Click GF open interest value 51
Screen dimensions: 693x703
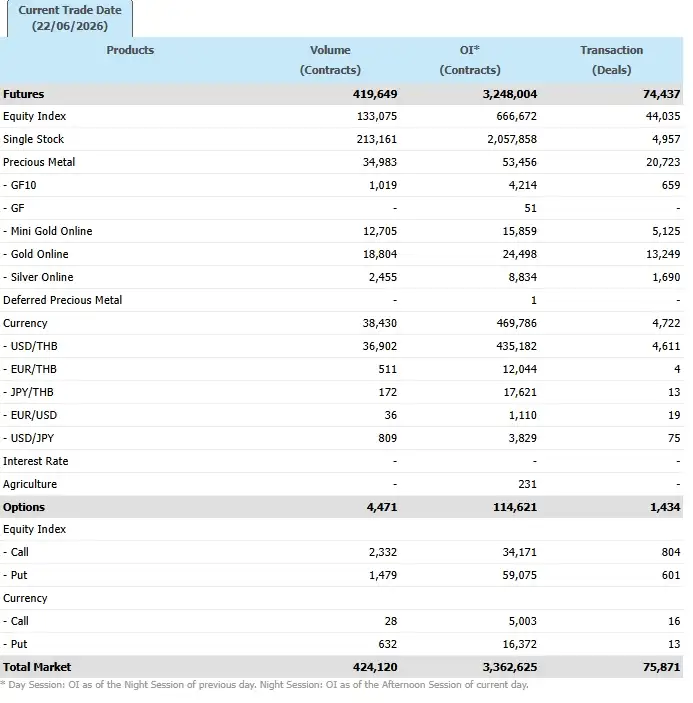coord(530,208)
